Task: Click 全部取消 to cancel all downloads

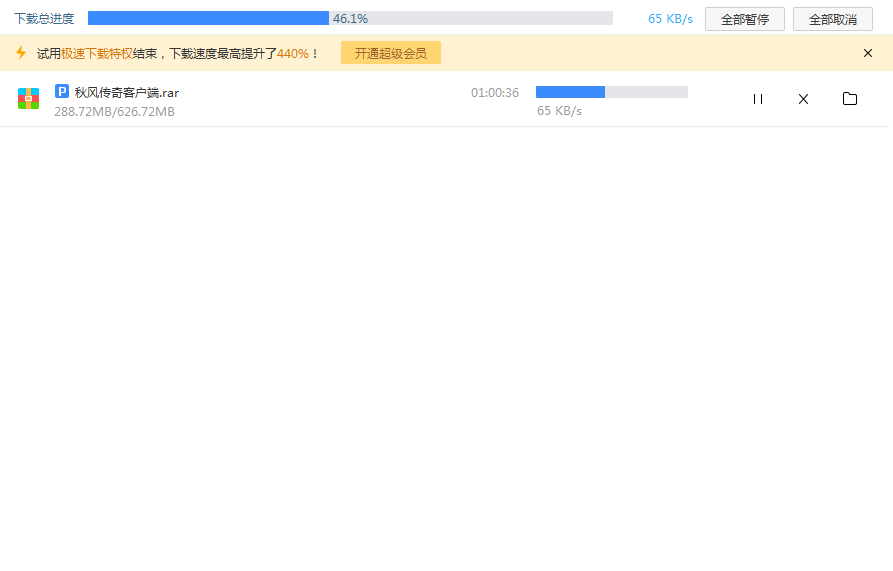Action: [833, 19]
